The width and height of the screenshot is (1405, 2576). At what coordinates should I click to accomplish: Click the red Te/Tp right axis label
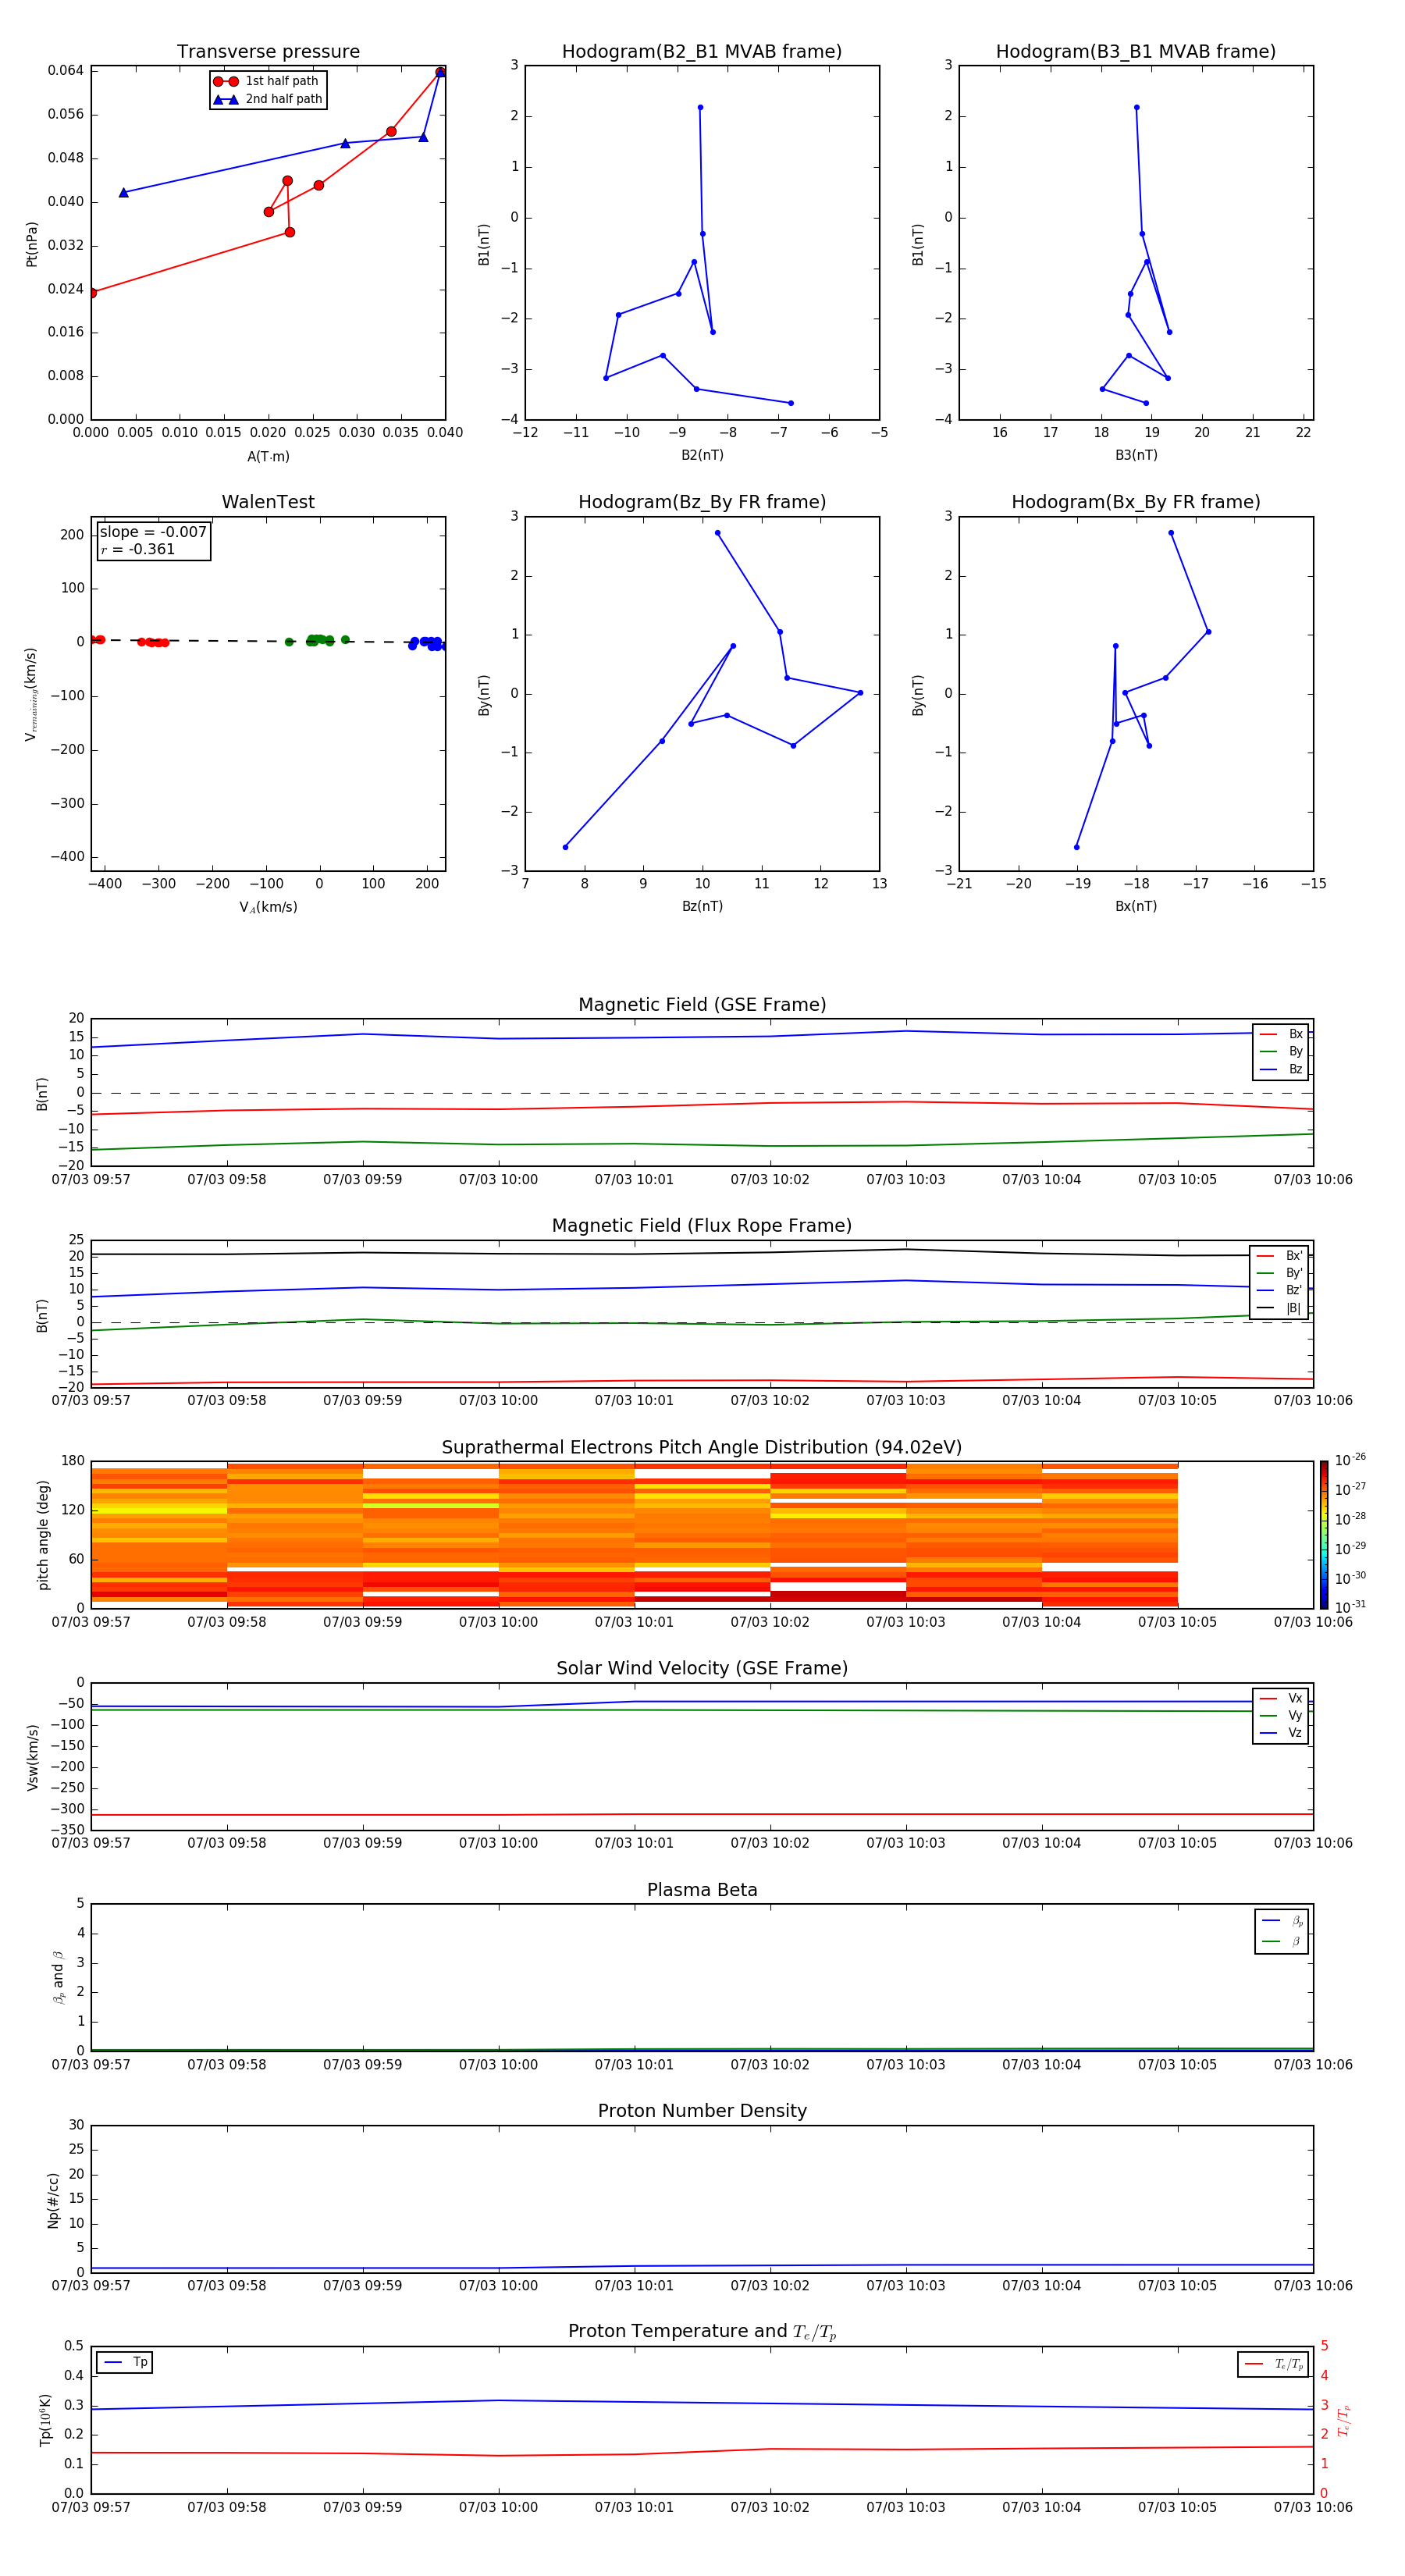tap(1343, 2420)
